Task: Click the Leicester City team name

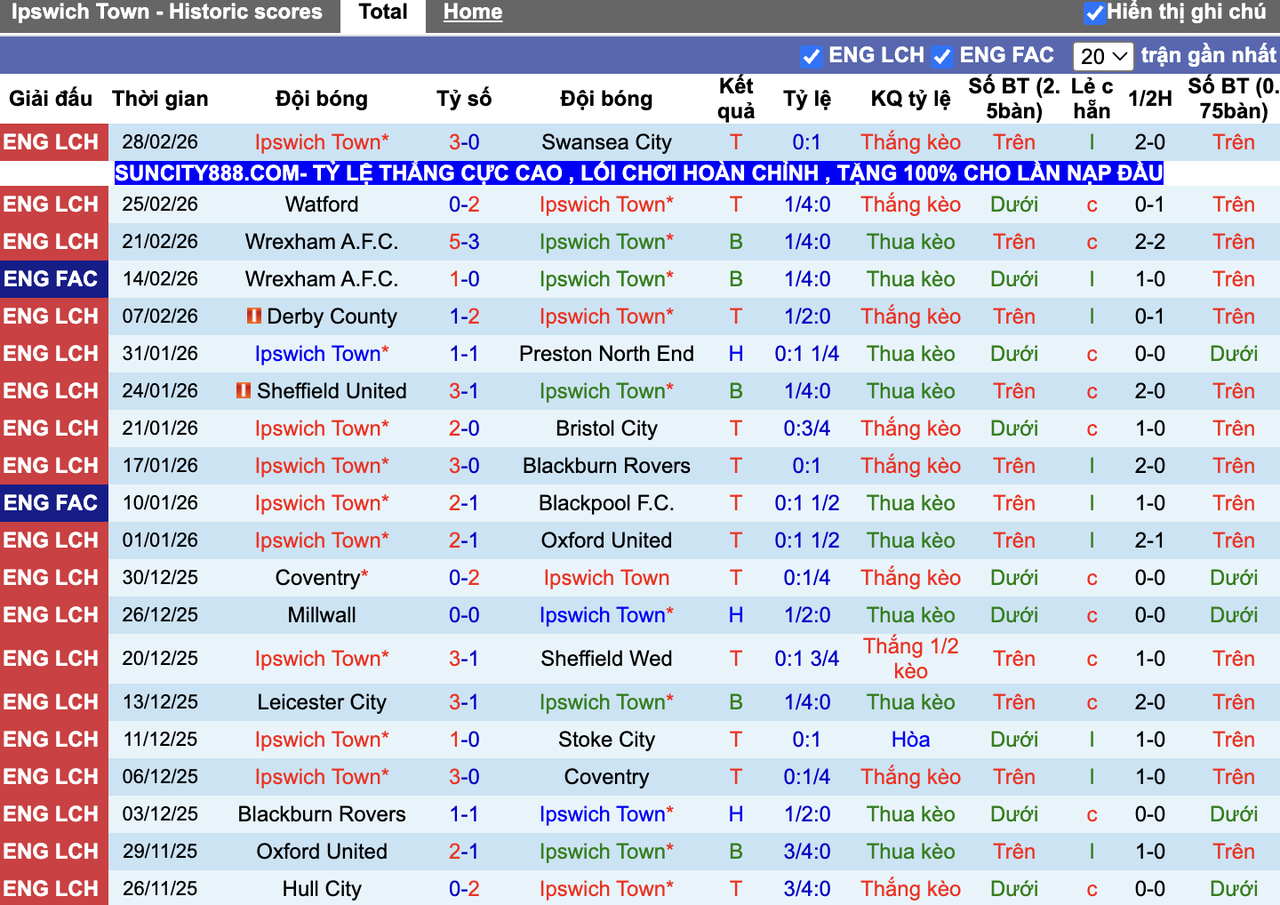Action: pyautogui.click(x=322, y=702)
